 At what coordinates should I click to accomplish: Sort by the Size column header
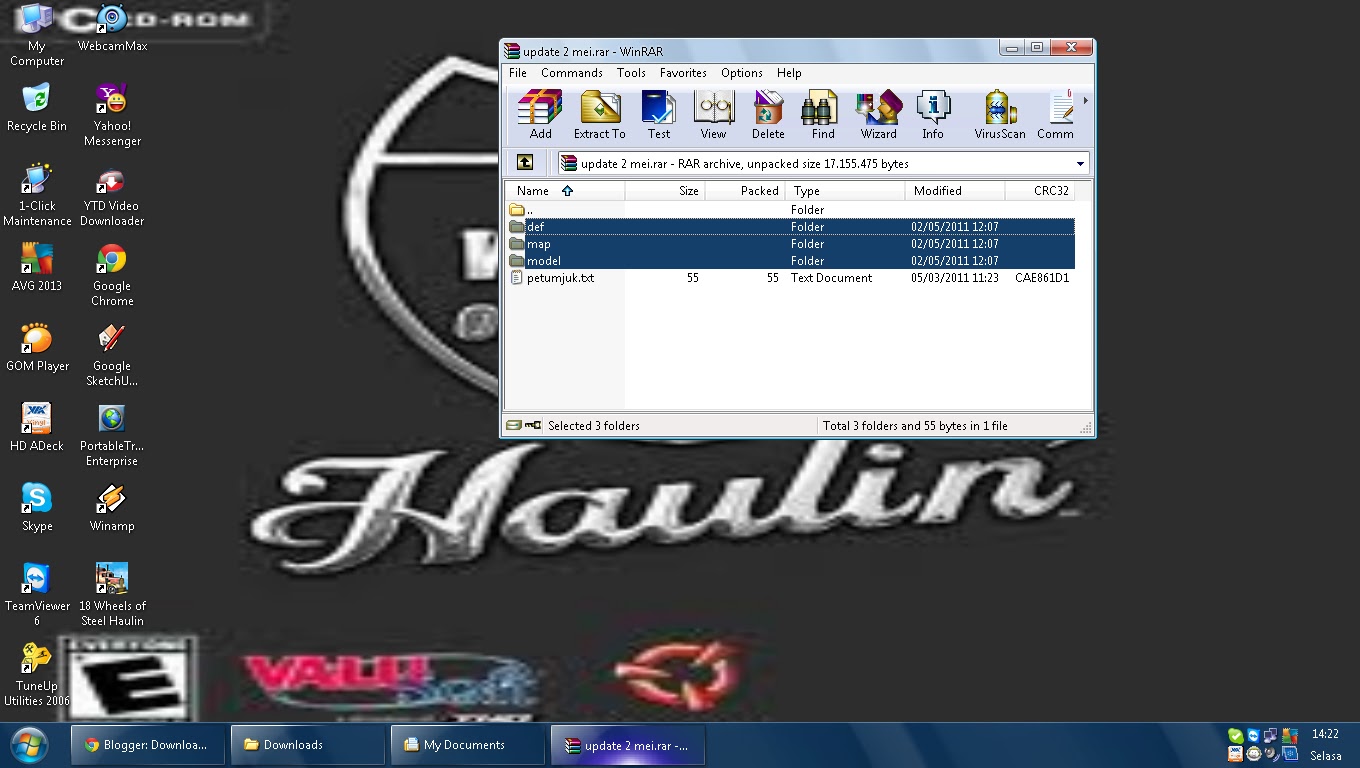pyautogui.click(x=665, y=191)
